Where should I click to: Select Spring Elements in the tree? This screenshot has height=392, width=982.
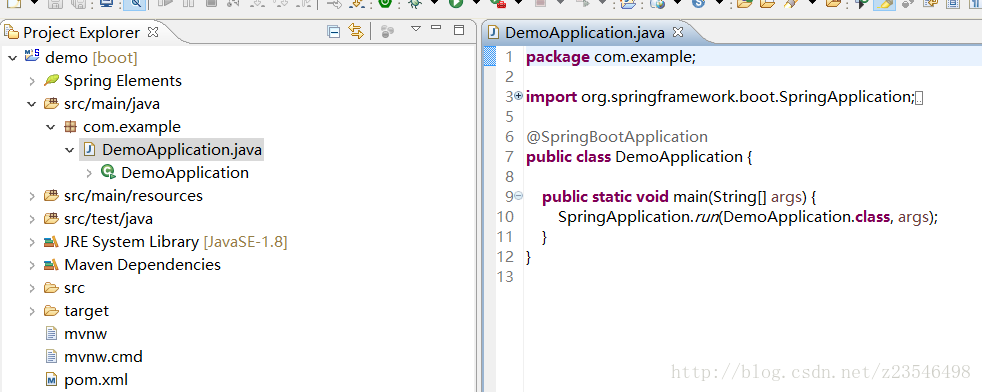[x=123, y=81]
